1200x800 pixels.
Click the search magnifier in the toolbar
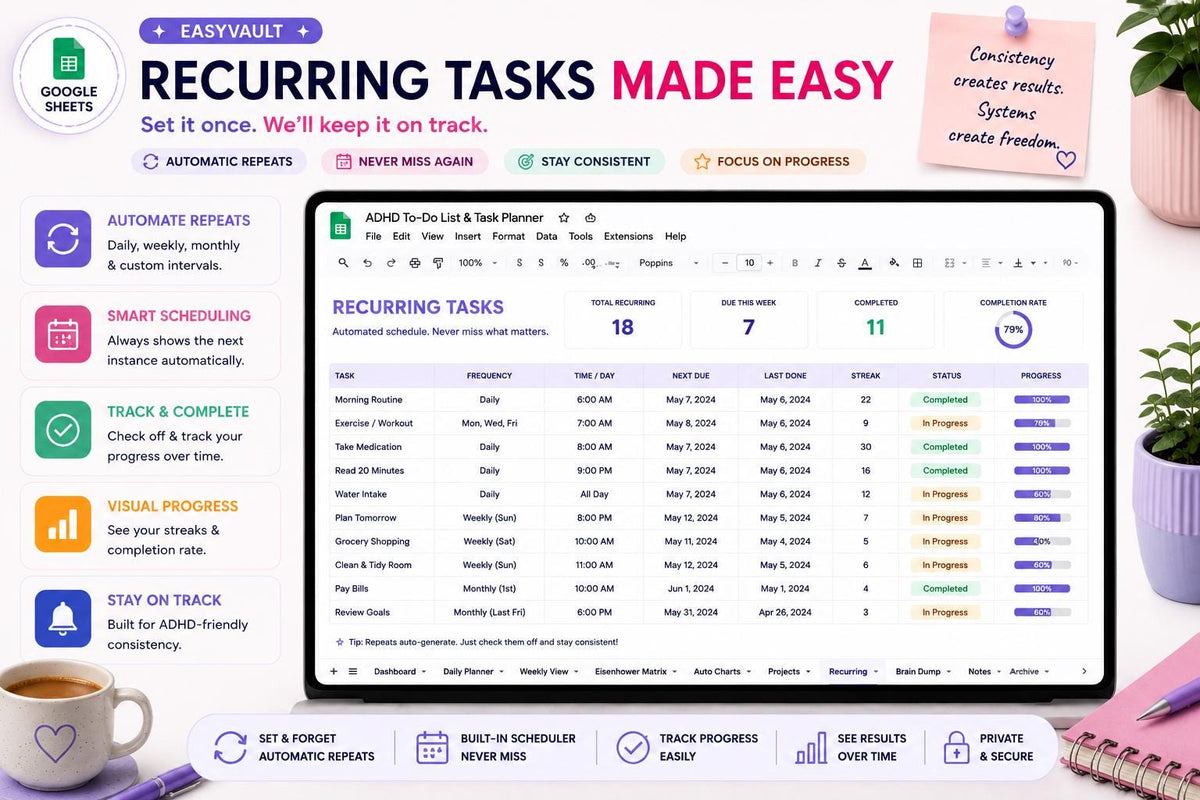[343, 263]
